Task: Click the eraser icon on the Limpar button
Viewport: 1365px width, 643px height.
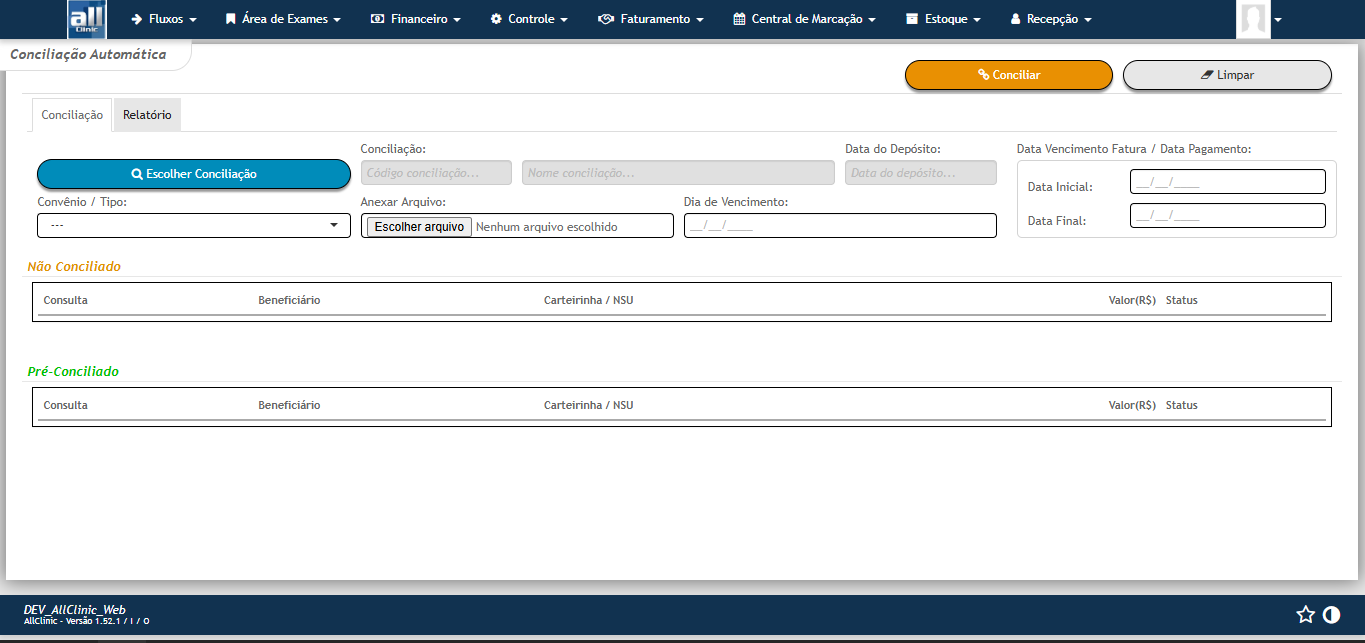Action: [1205, 74]
